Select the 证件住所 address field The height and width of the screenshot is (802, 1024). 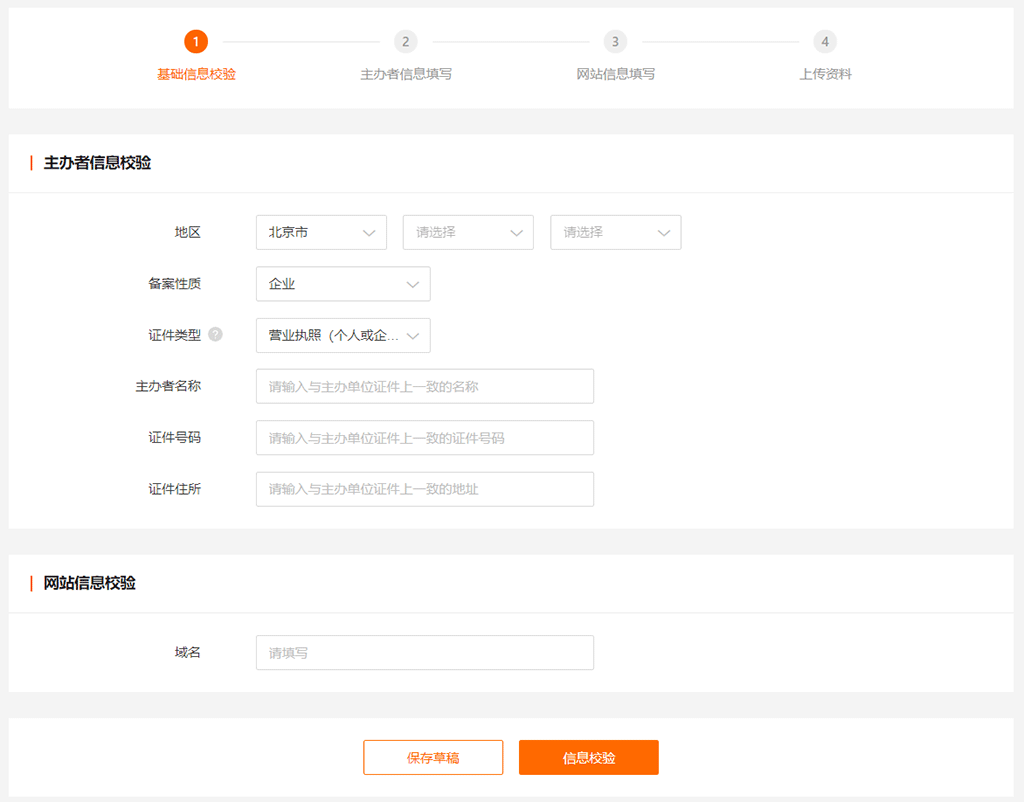pos(425,489)
